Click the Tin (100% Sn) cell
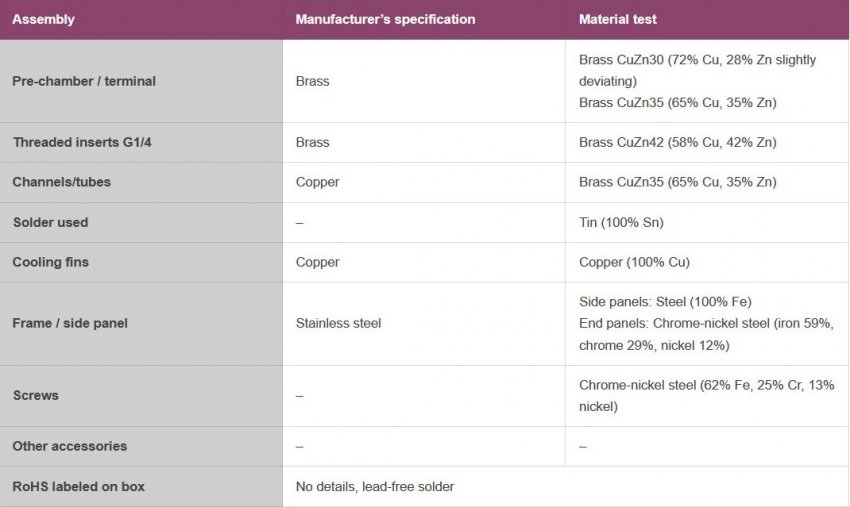Viewport: 850px width, 507px height. tap(621, 222)
